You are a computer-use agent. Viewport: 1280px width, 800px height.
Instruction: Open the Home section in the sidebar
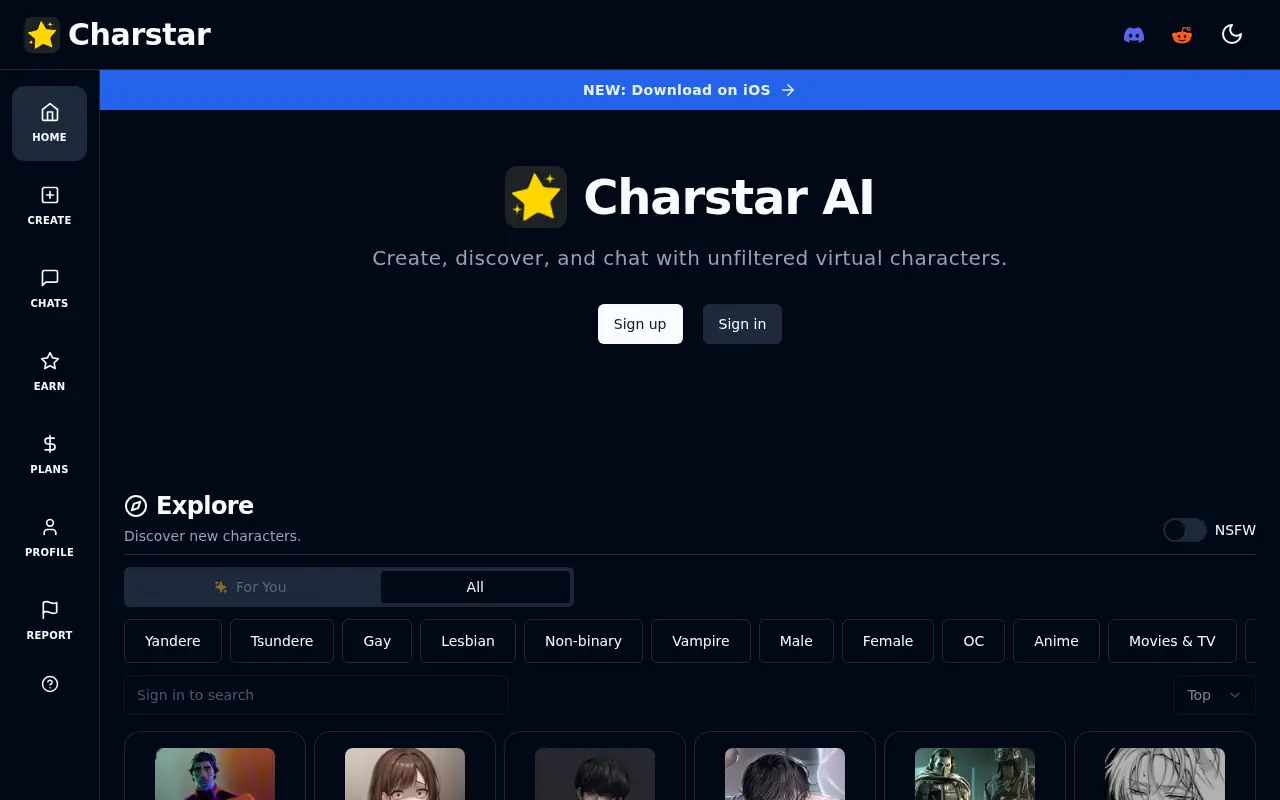[x=49, y=122]
